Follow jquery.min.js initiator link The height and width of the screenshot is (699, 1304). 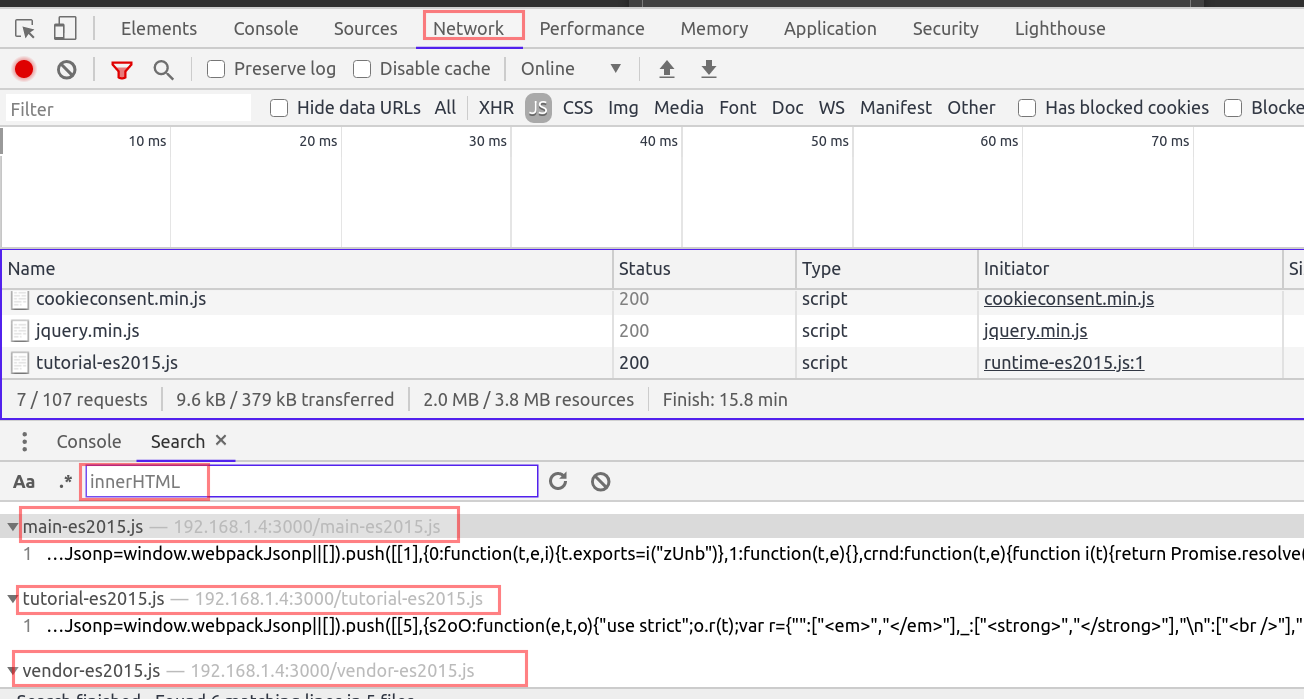click(1035, 331)
